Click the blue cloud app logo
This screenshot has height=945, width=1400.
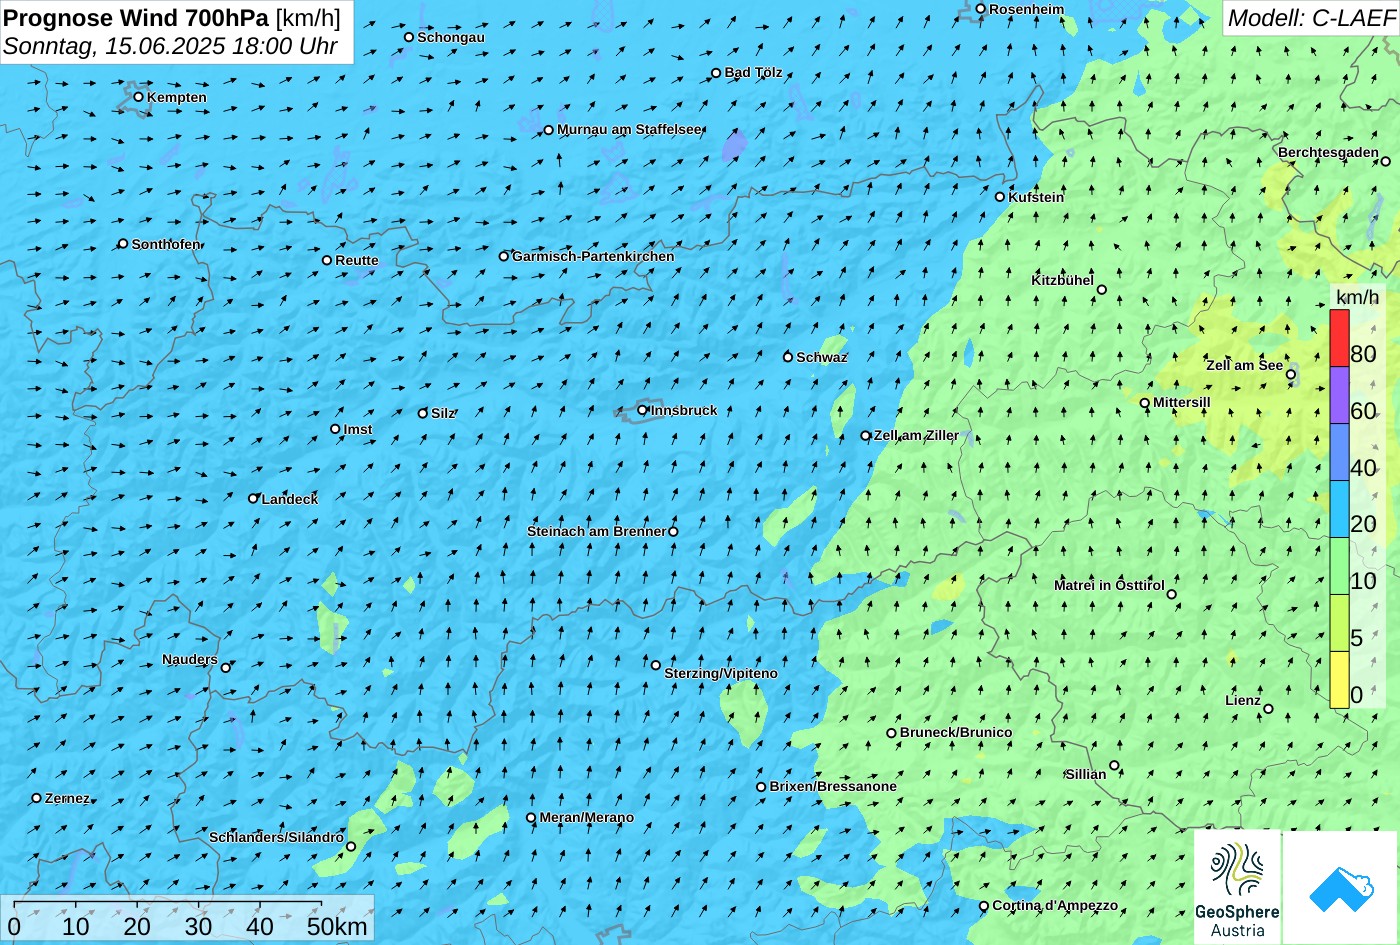click(x=1340, y=887)
